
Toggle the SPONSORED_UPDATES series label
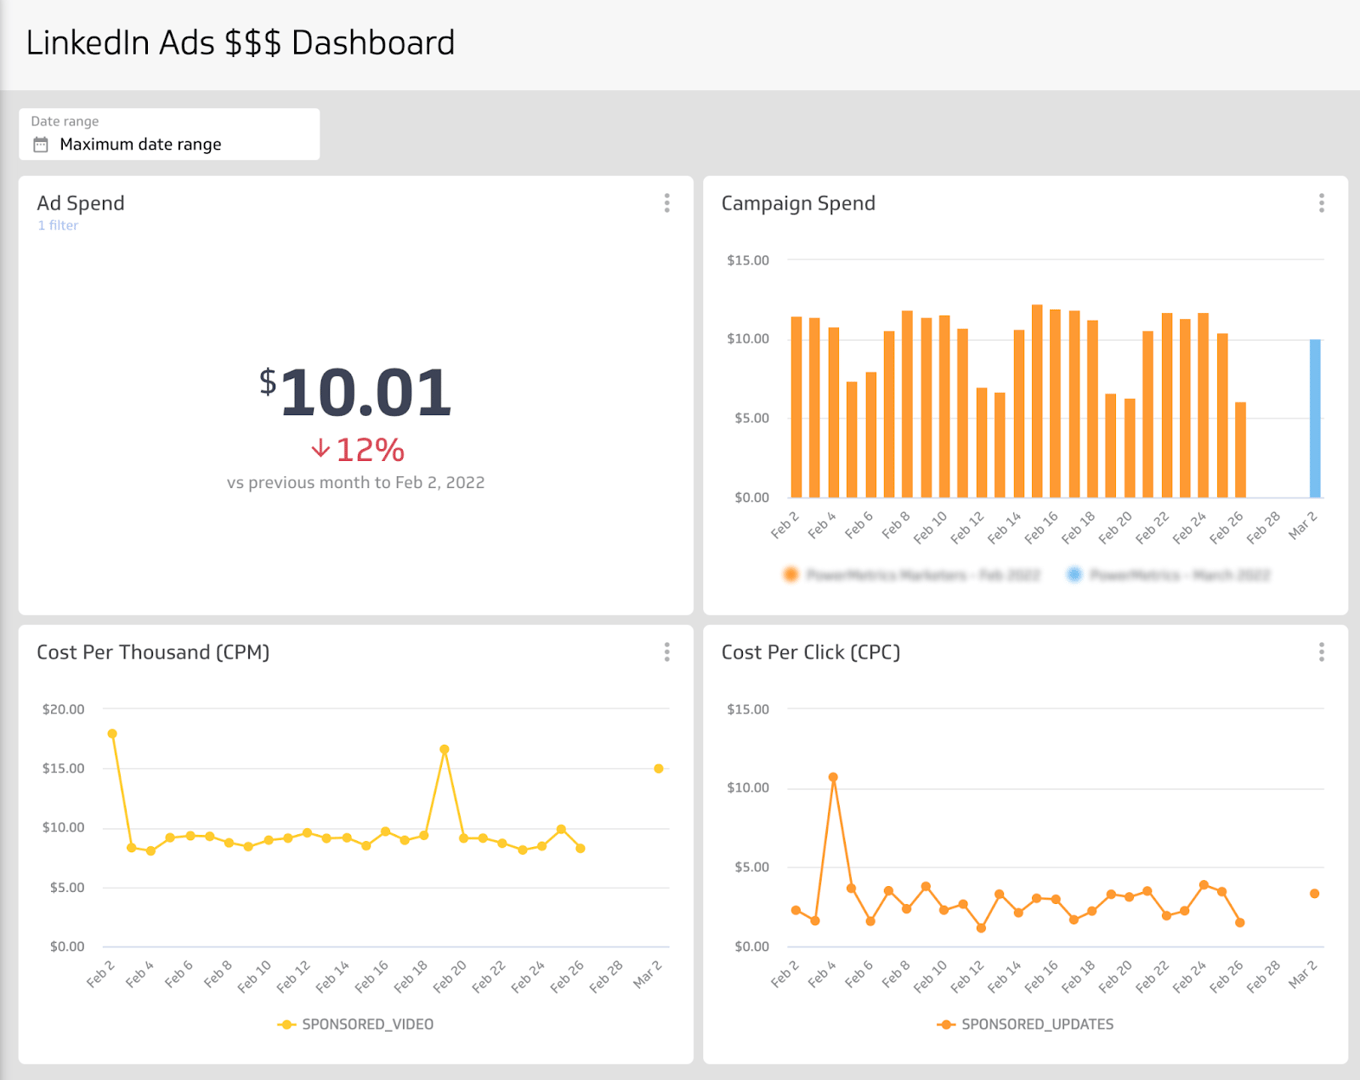[1037, 1025]
